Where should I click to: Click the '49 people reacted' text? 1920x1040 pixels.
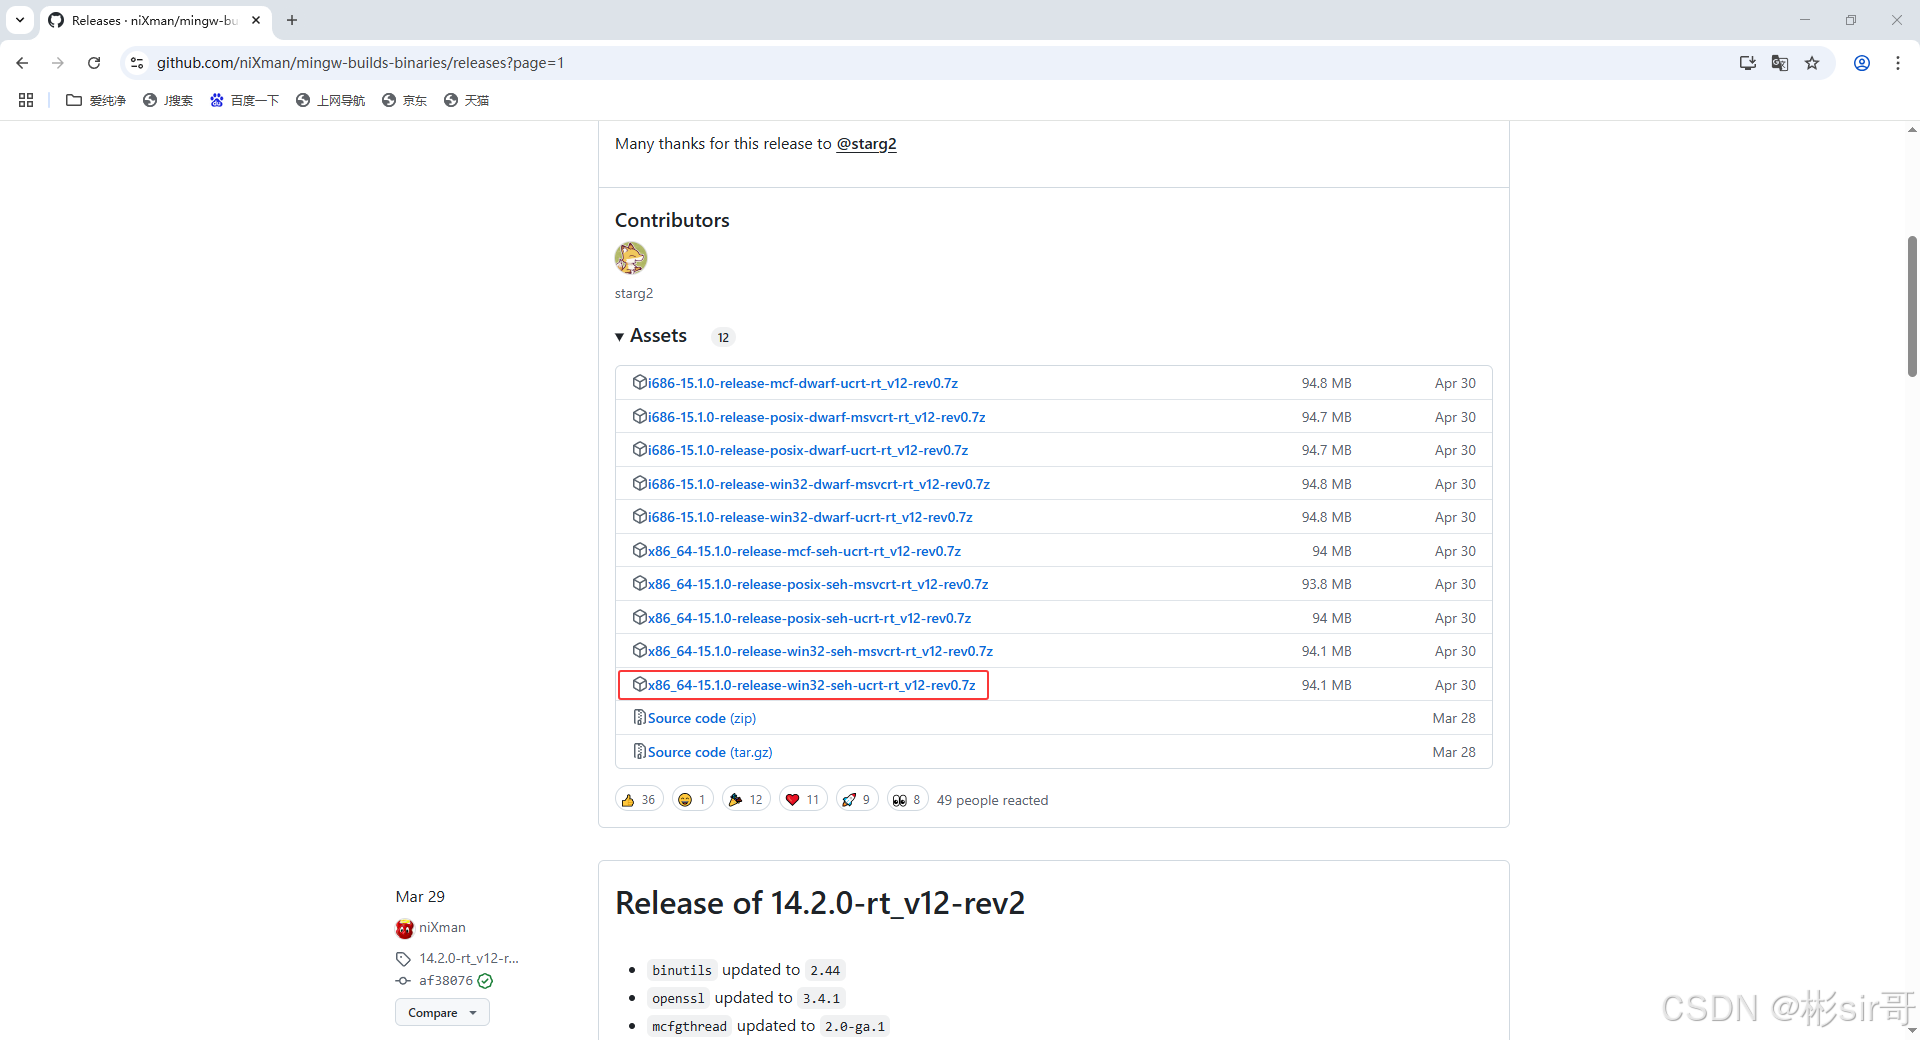click(992, 800)
